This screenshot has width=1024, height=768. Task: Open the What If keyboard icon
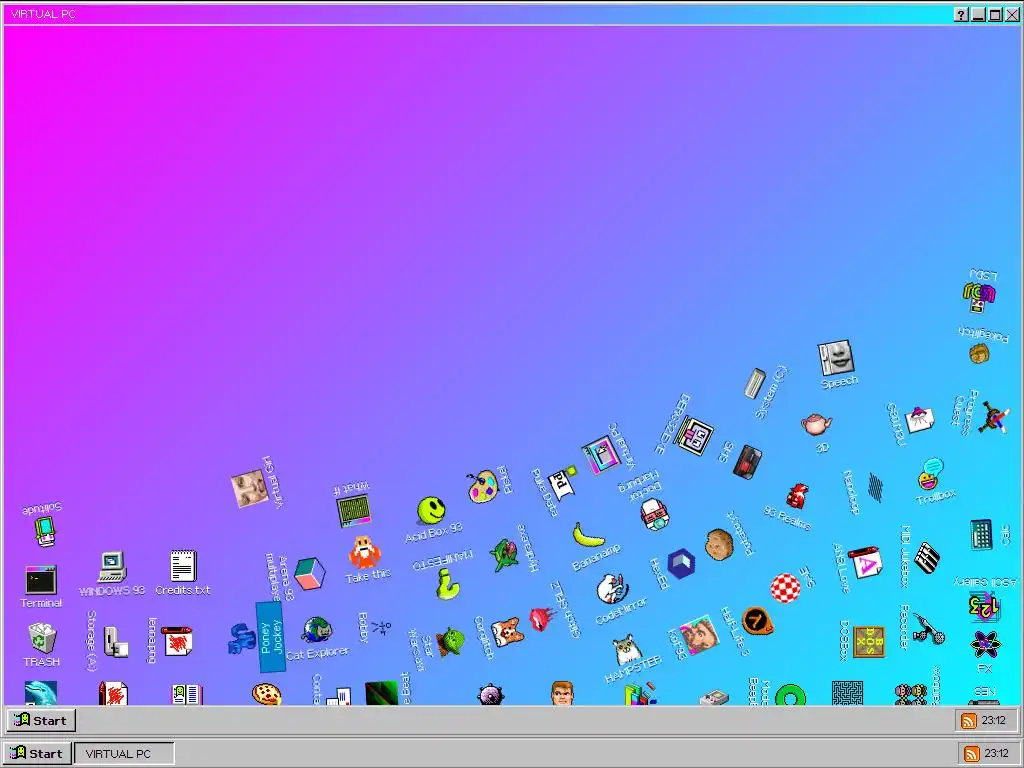[x=354, y=510]
